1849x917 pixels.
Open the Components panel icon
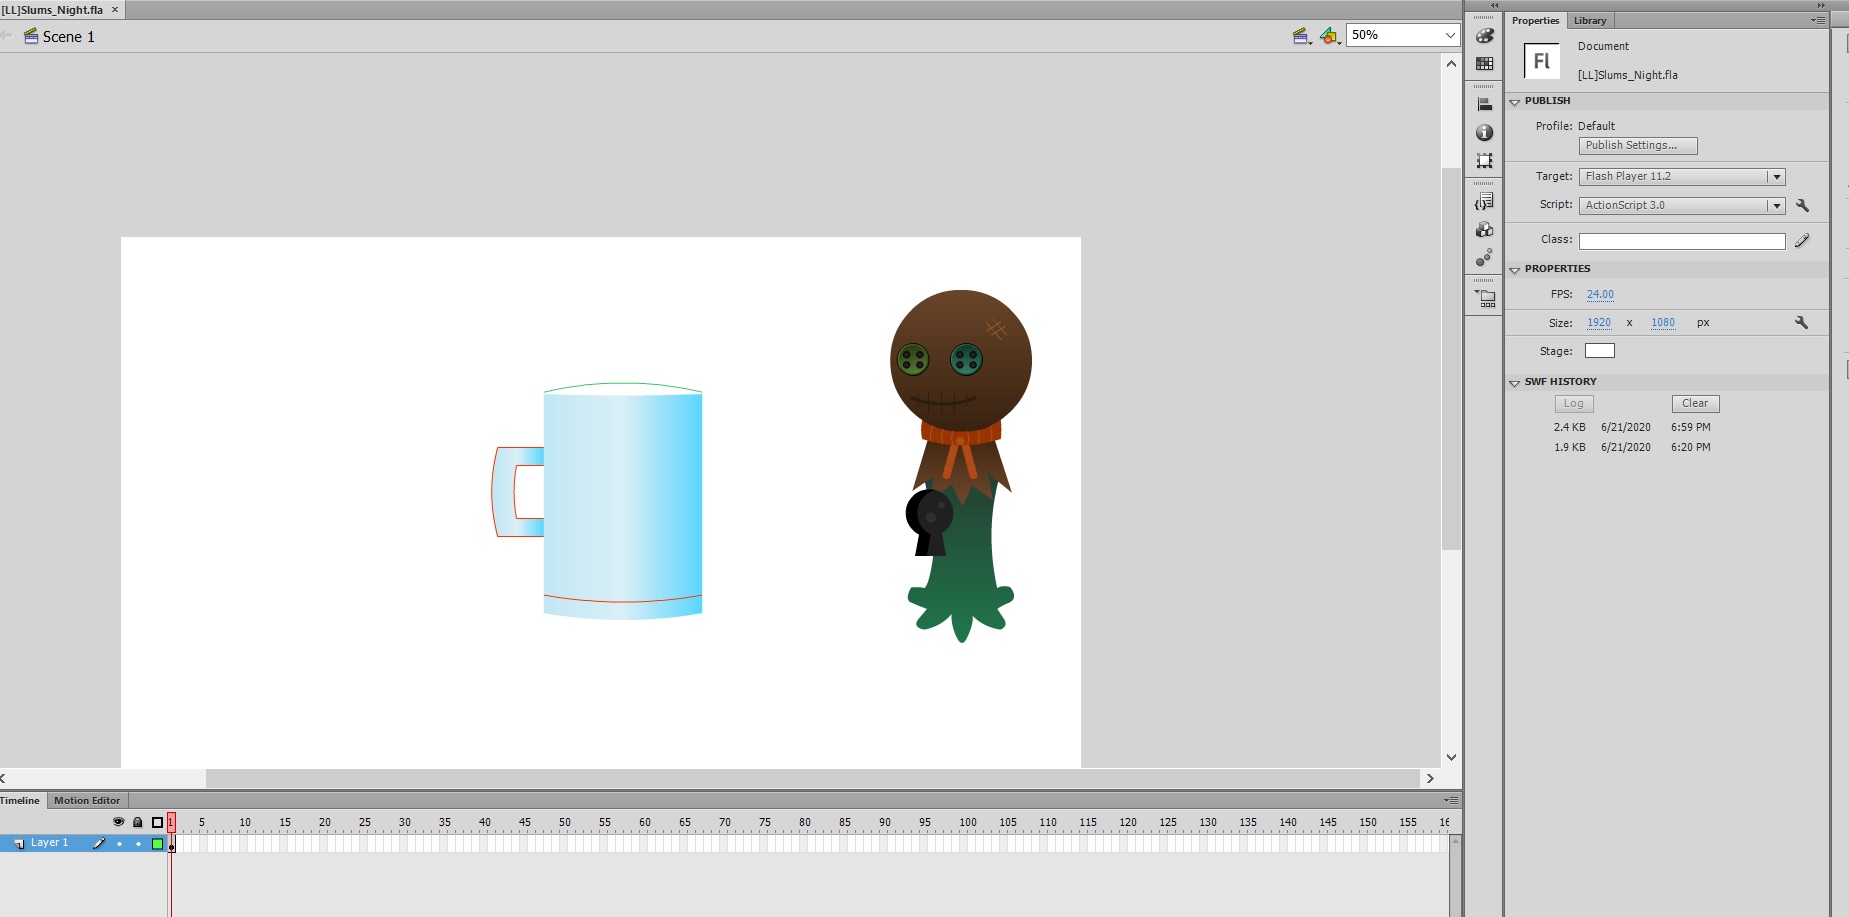(x=1485, y=230)
